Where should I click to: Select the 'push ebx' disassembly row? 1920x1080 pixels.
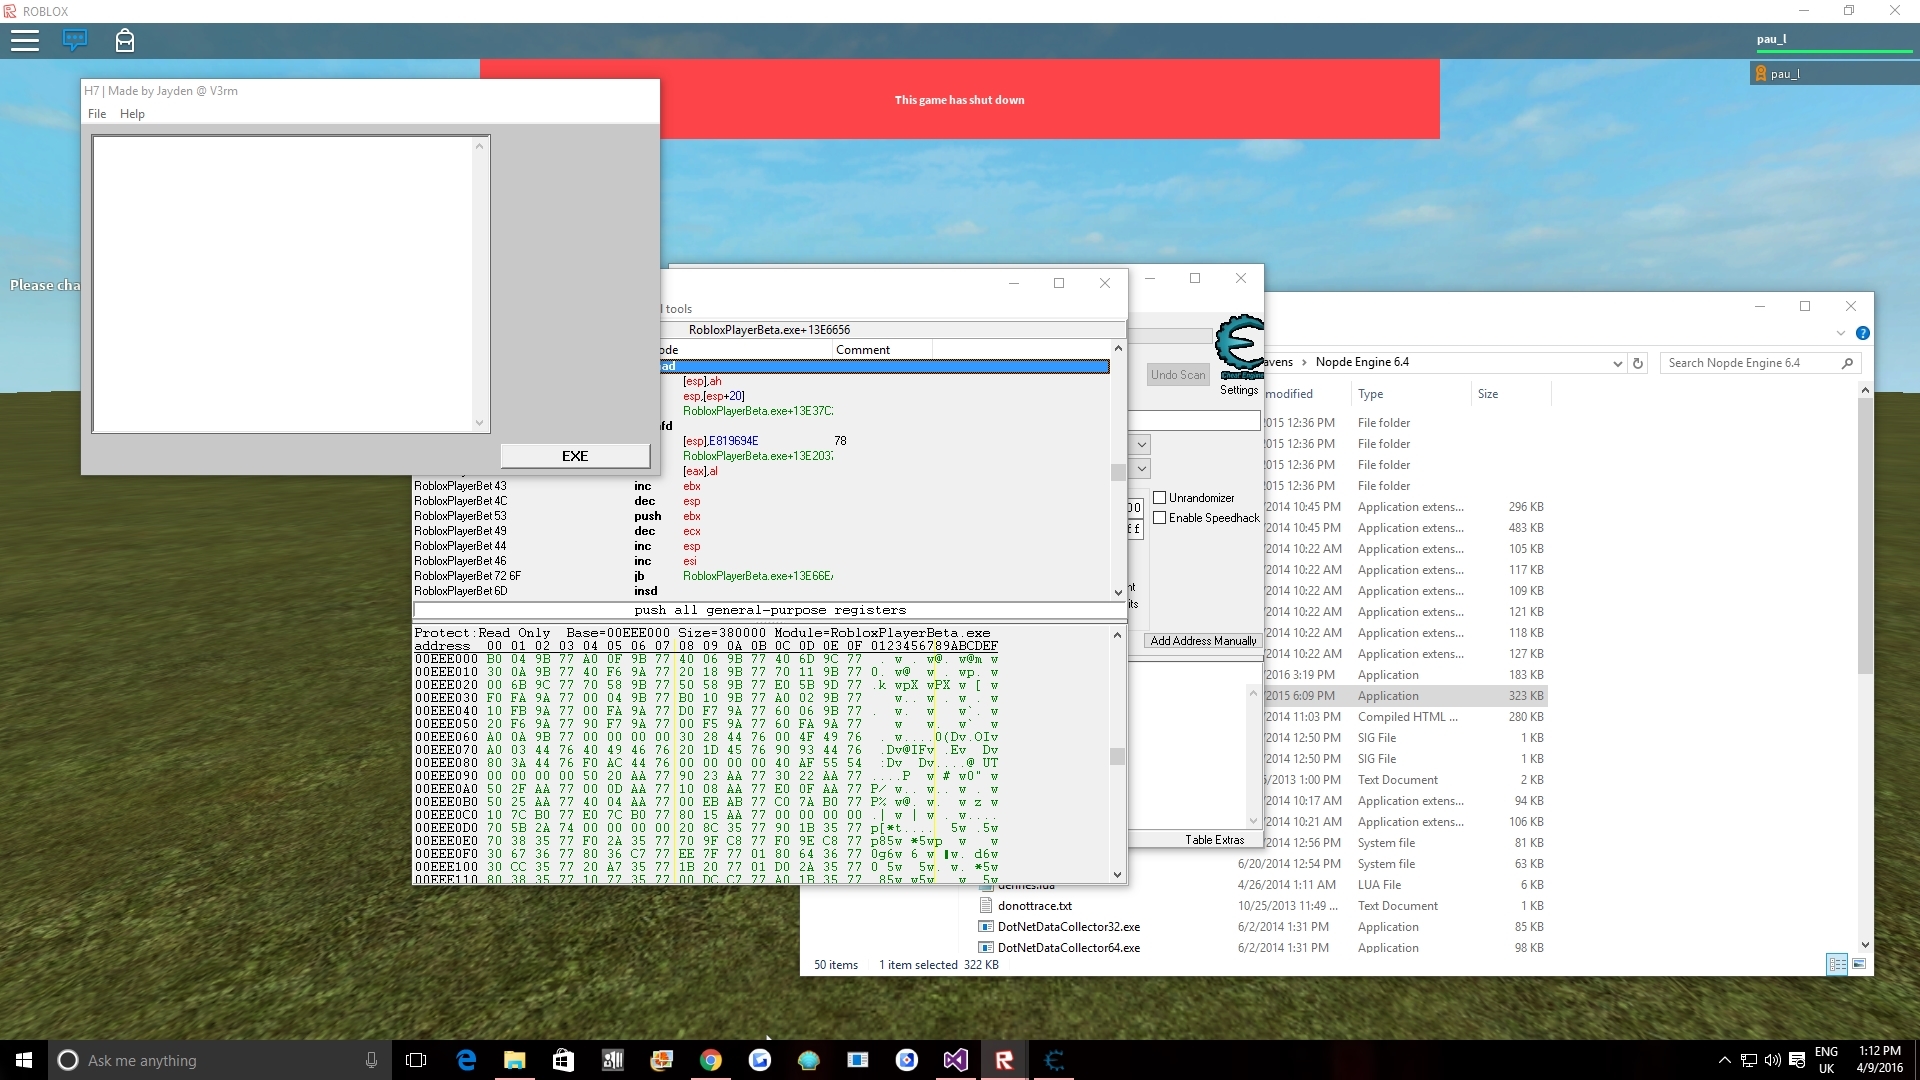click(762, 516)
